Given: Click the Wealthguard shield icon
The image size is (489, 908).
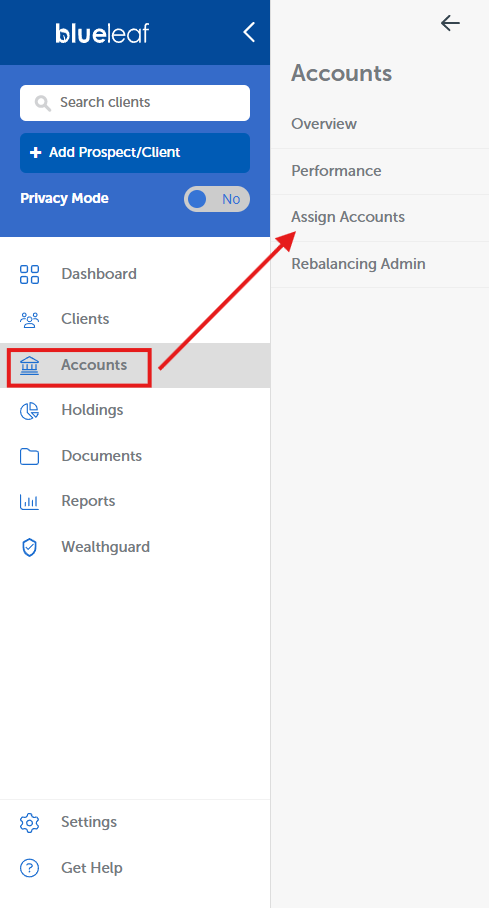Looking at the screenshot, I should pos(30,547).
